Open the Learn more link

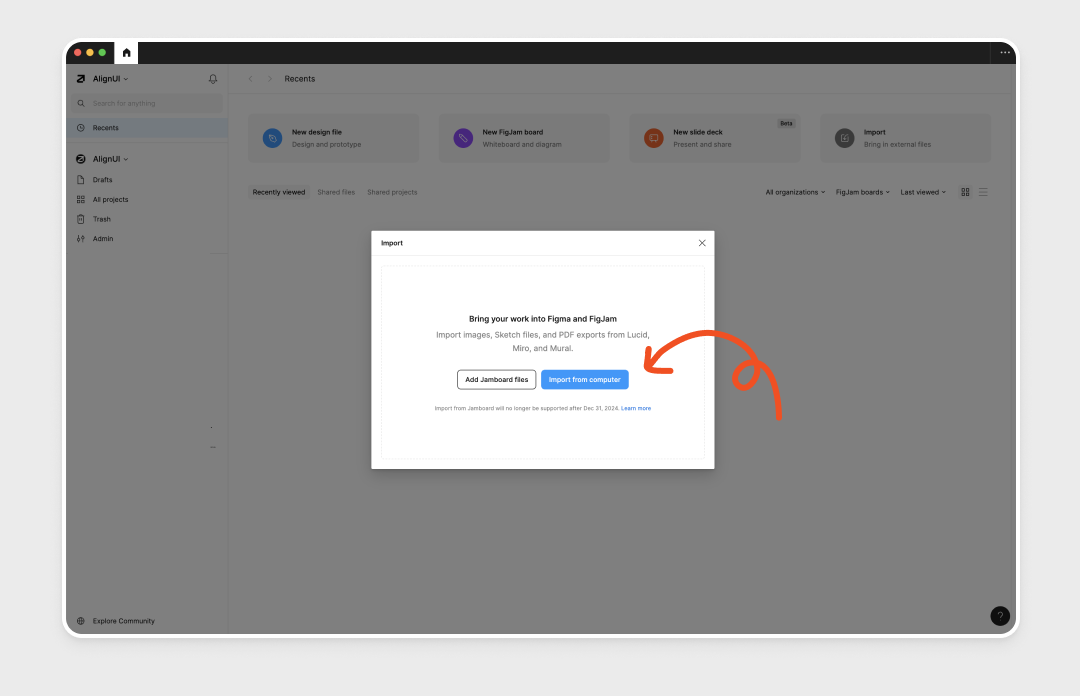coord(636,408)
